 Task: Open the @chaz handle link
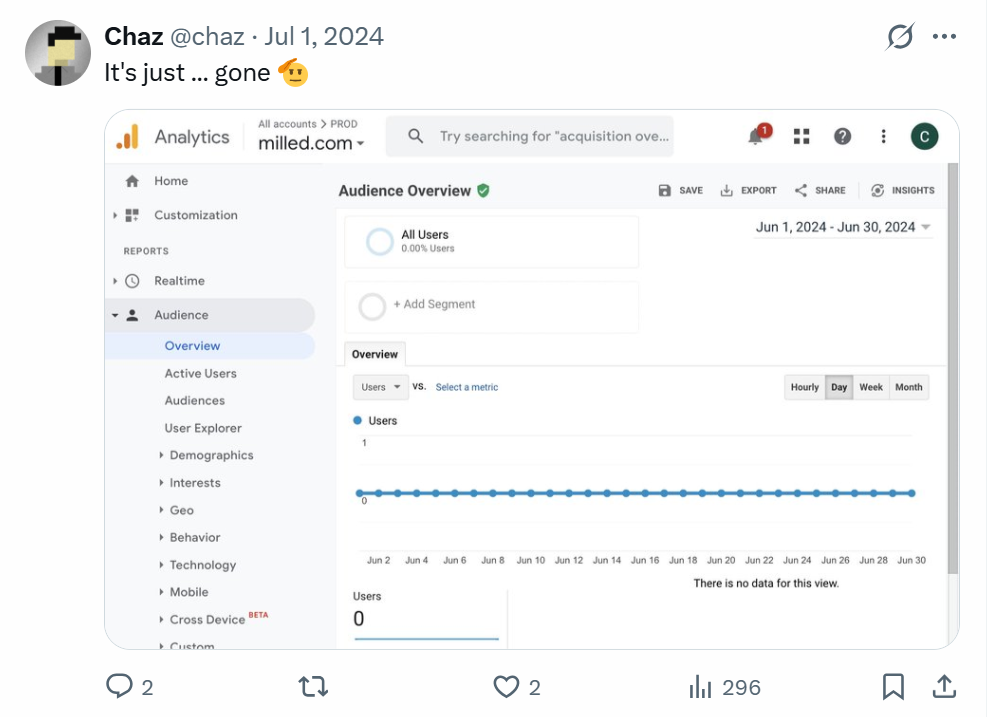[208, 37]
